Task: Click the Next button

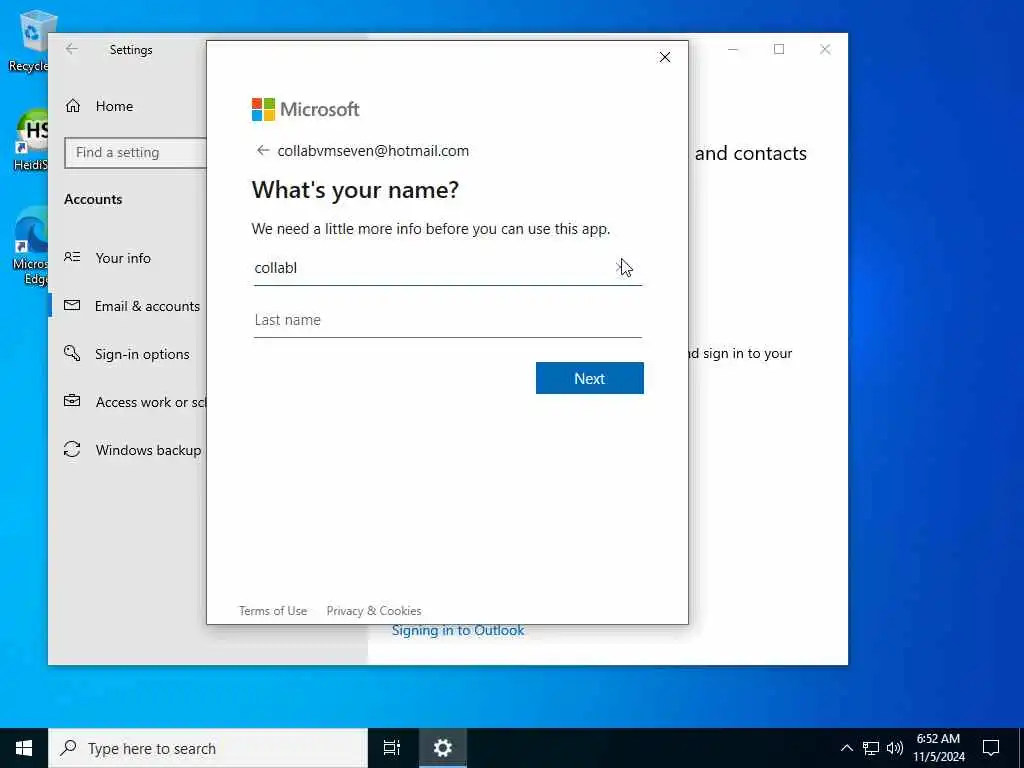Action: 589,378
